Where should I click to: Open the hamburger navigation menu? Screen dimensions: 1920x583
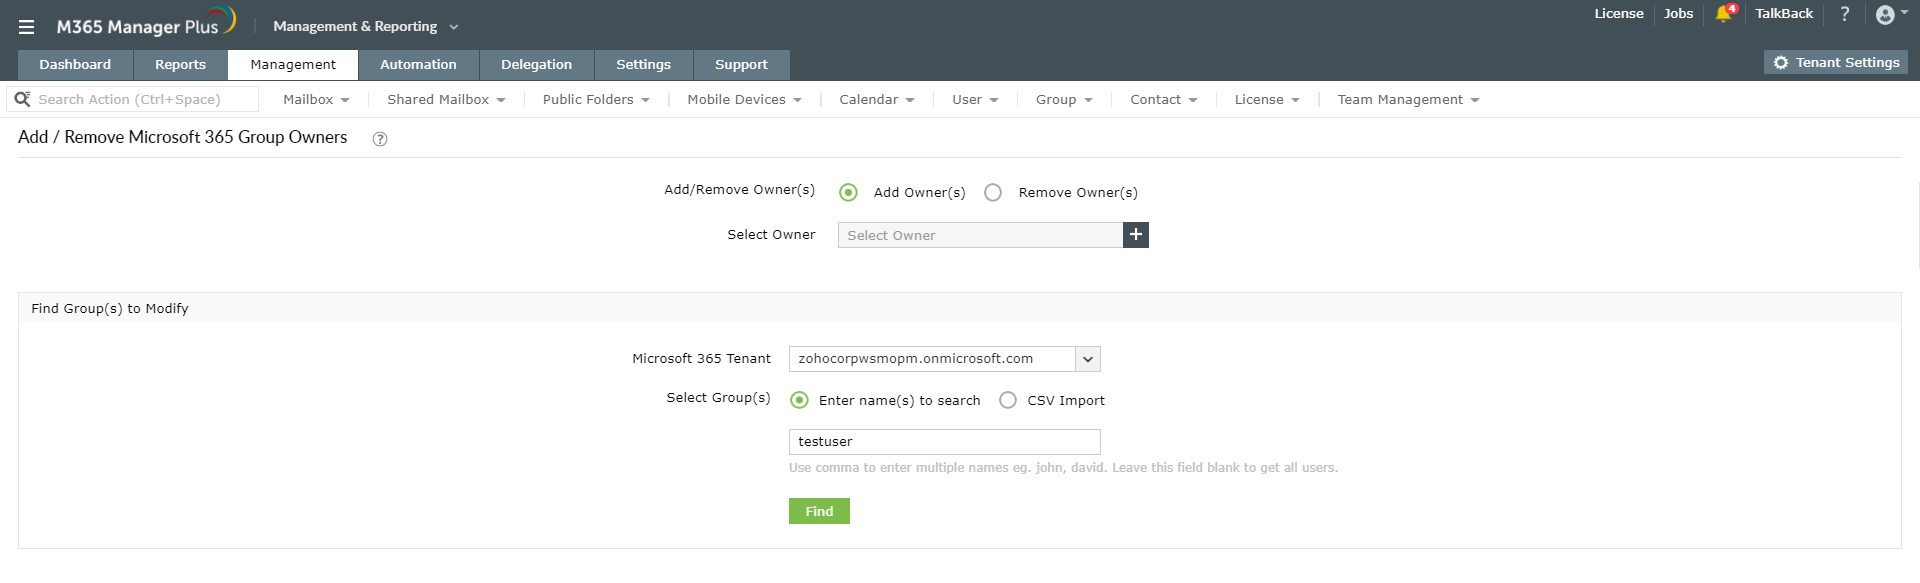click(27, 27)
